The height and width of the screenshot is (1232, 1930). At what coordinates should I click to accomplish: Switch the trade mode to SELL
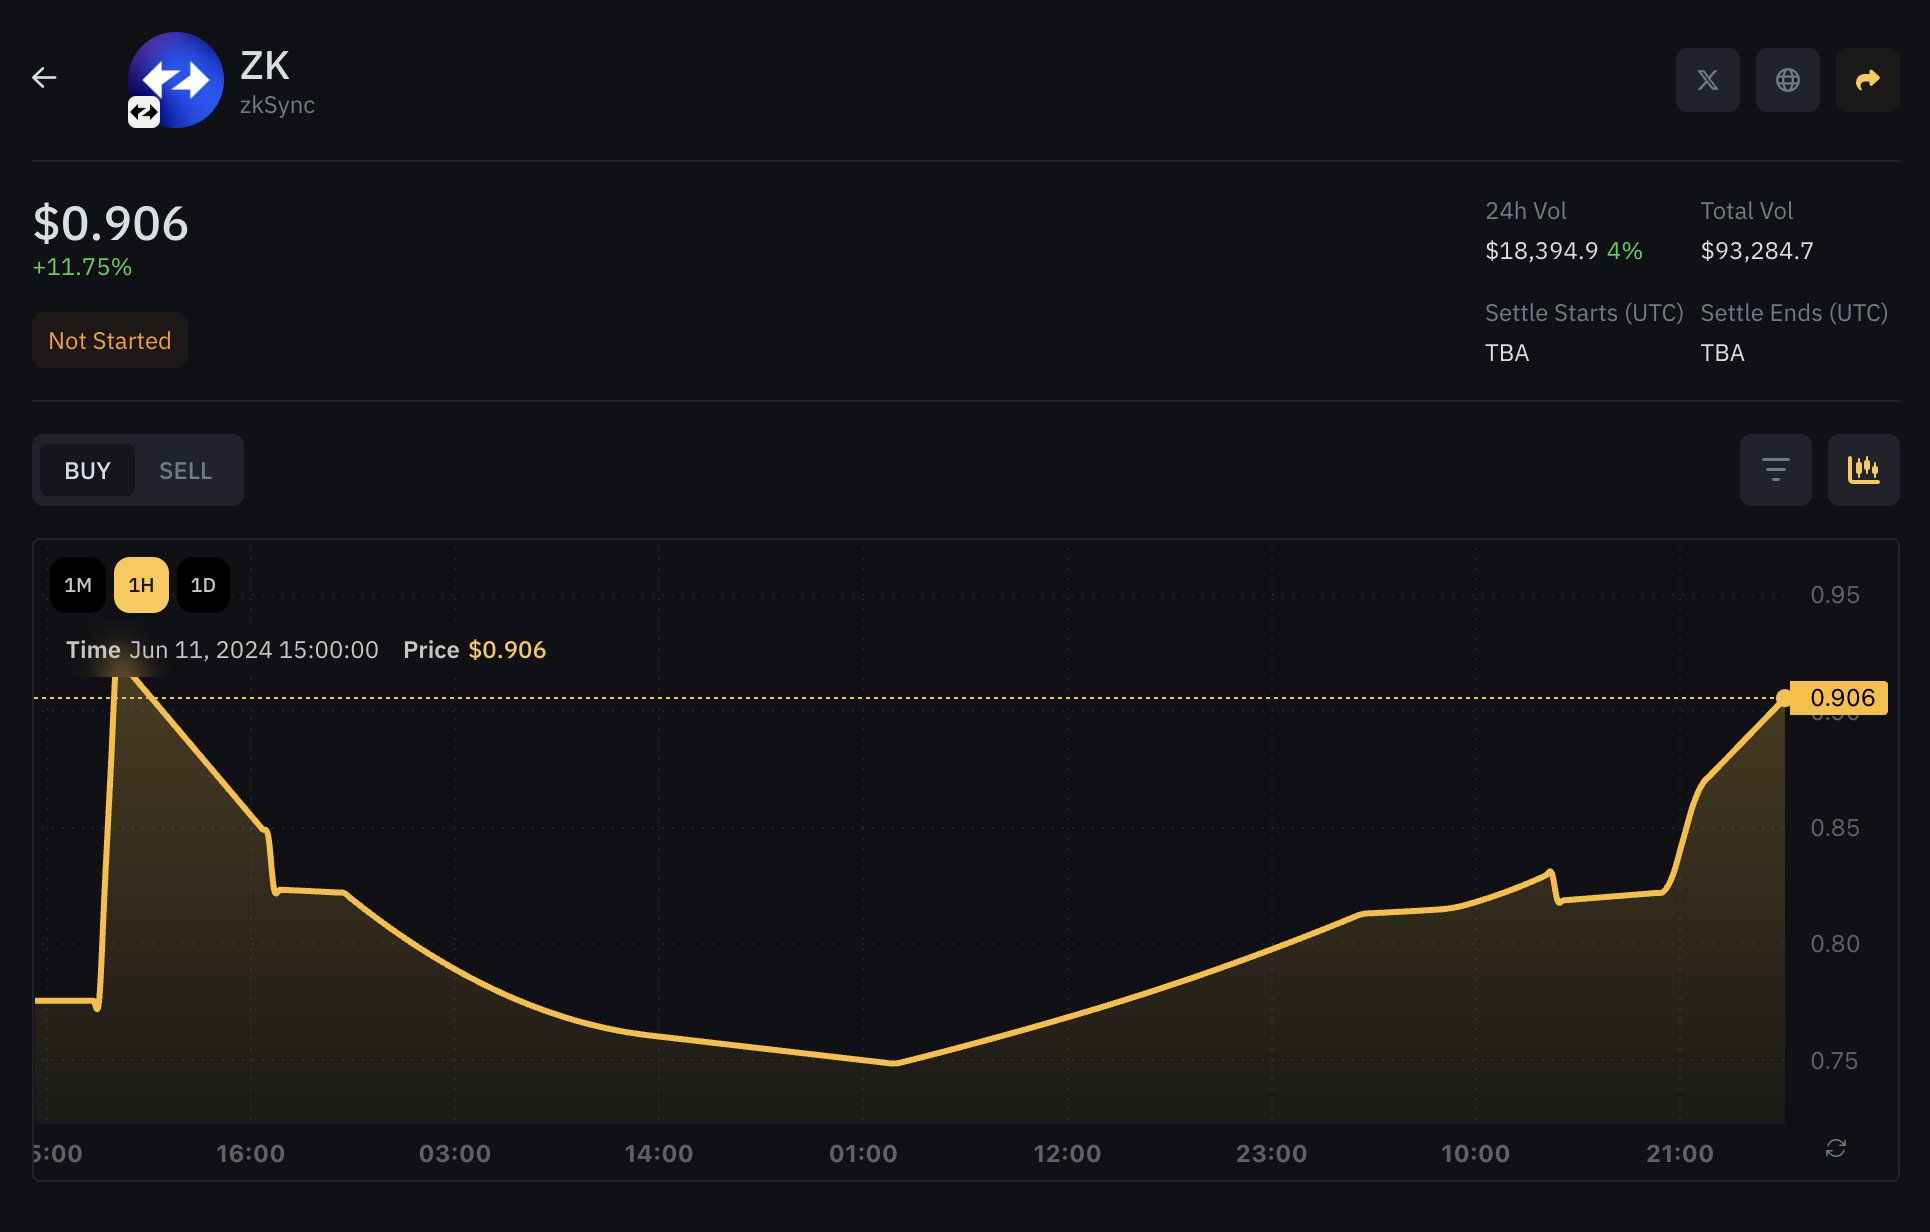coord(184,469)
